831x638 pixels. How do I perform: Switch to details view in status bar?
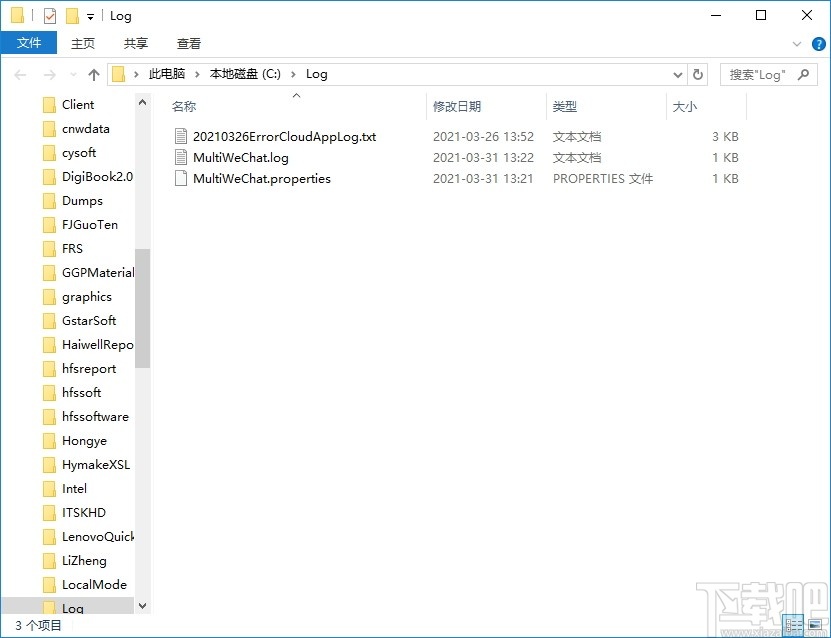[x=793, y=625]
